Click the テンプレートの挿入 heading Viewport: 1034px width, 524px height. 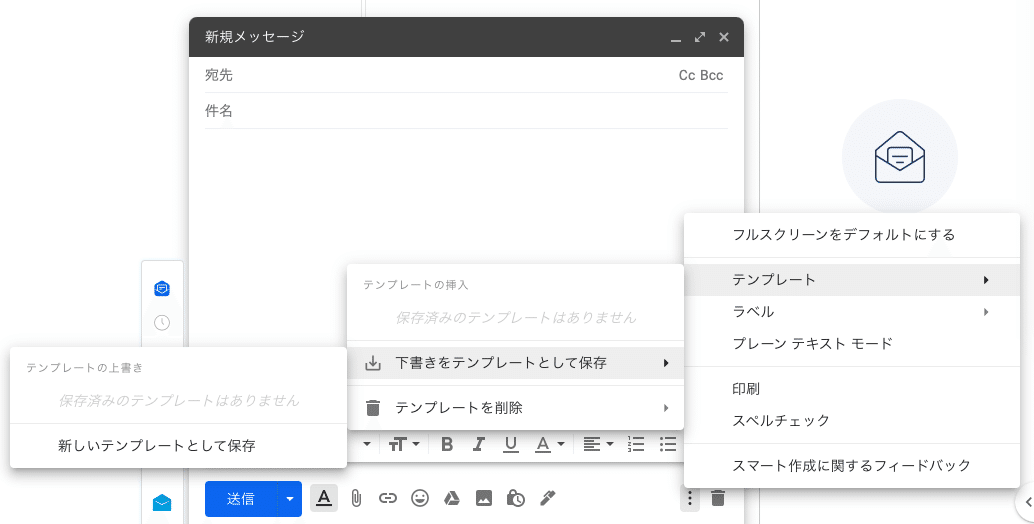416,285
